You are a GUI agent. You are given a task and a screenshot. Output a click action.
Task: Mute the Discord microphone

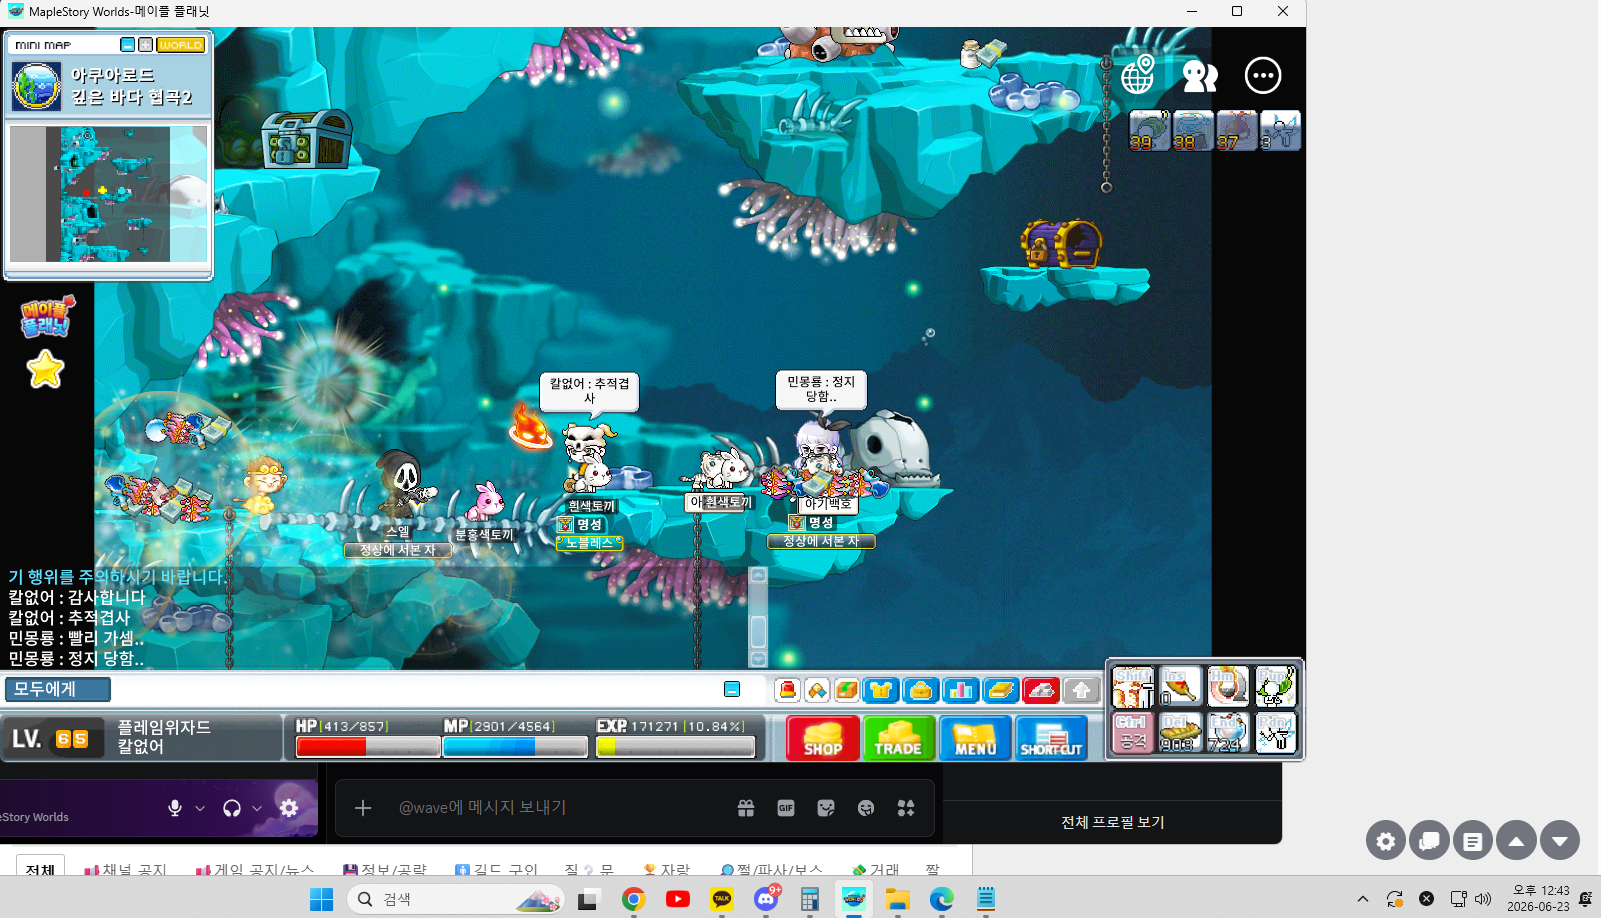click(175, 808)
